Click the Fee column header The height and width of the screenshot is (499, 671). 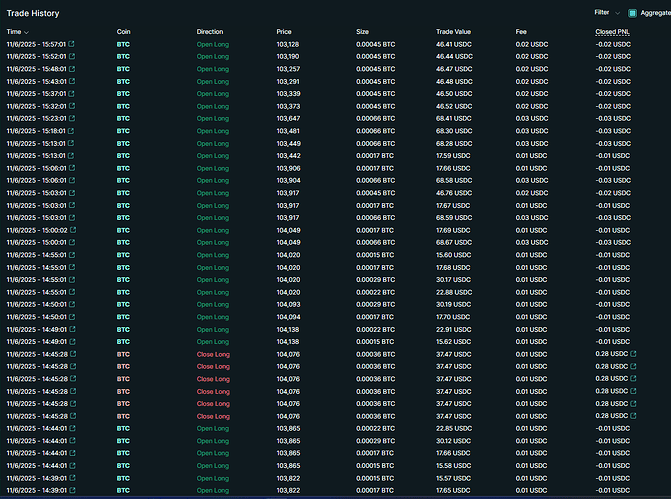521,32
